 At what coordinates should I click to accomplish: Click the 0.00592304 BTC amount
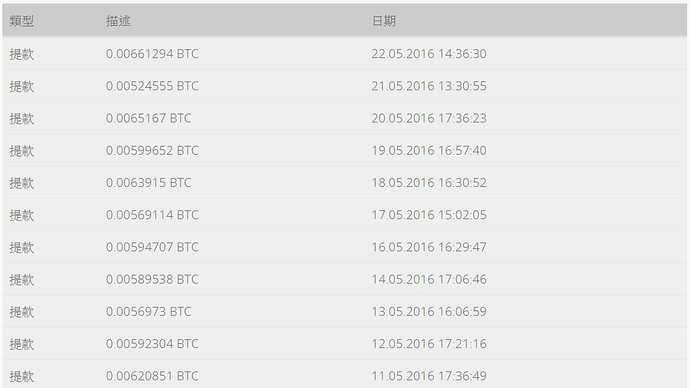152,344
